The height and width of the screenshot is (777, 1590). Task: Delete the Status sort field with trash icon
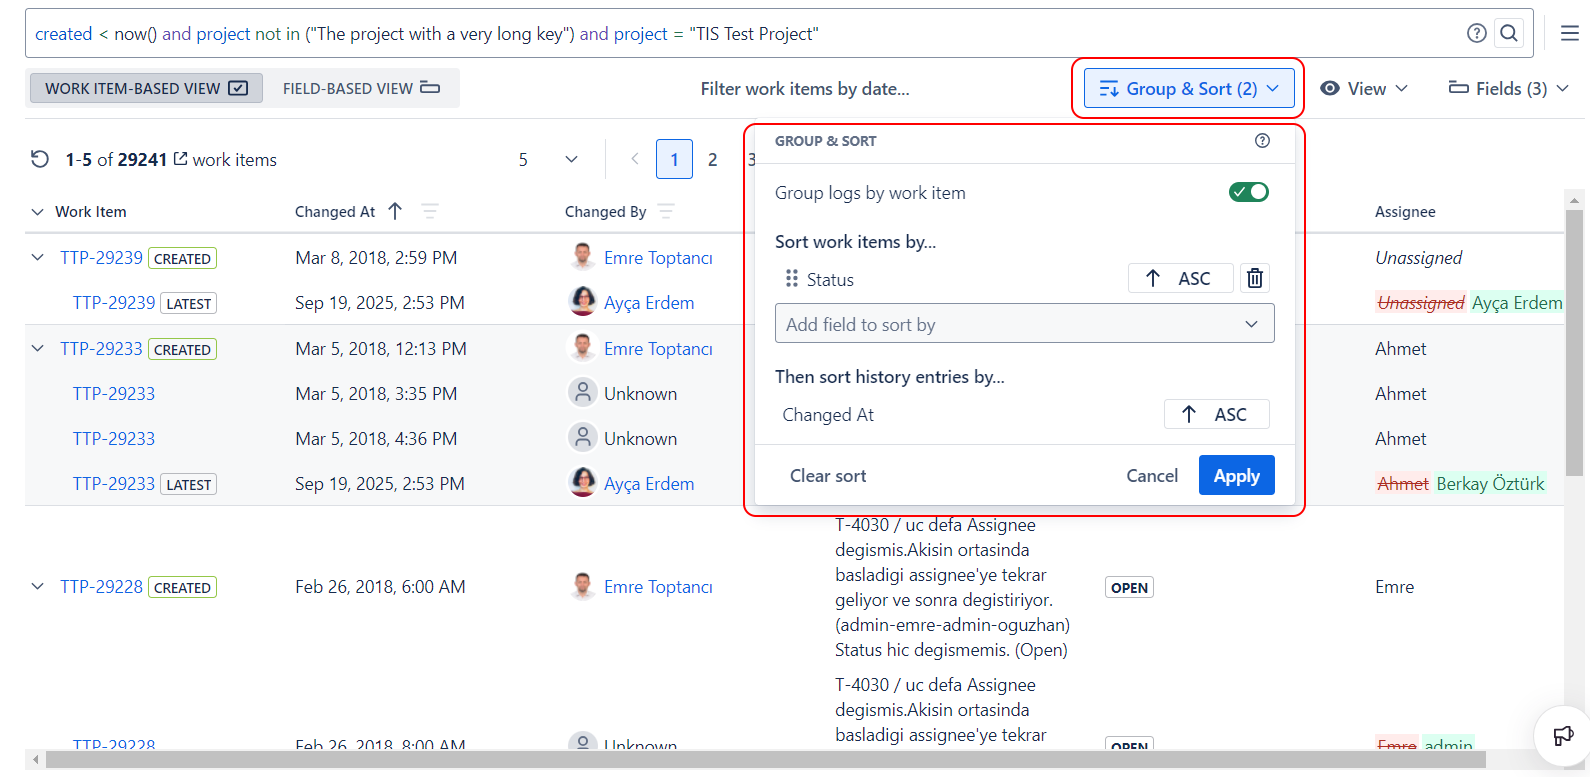(x=1255, y=278)
